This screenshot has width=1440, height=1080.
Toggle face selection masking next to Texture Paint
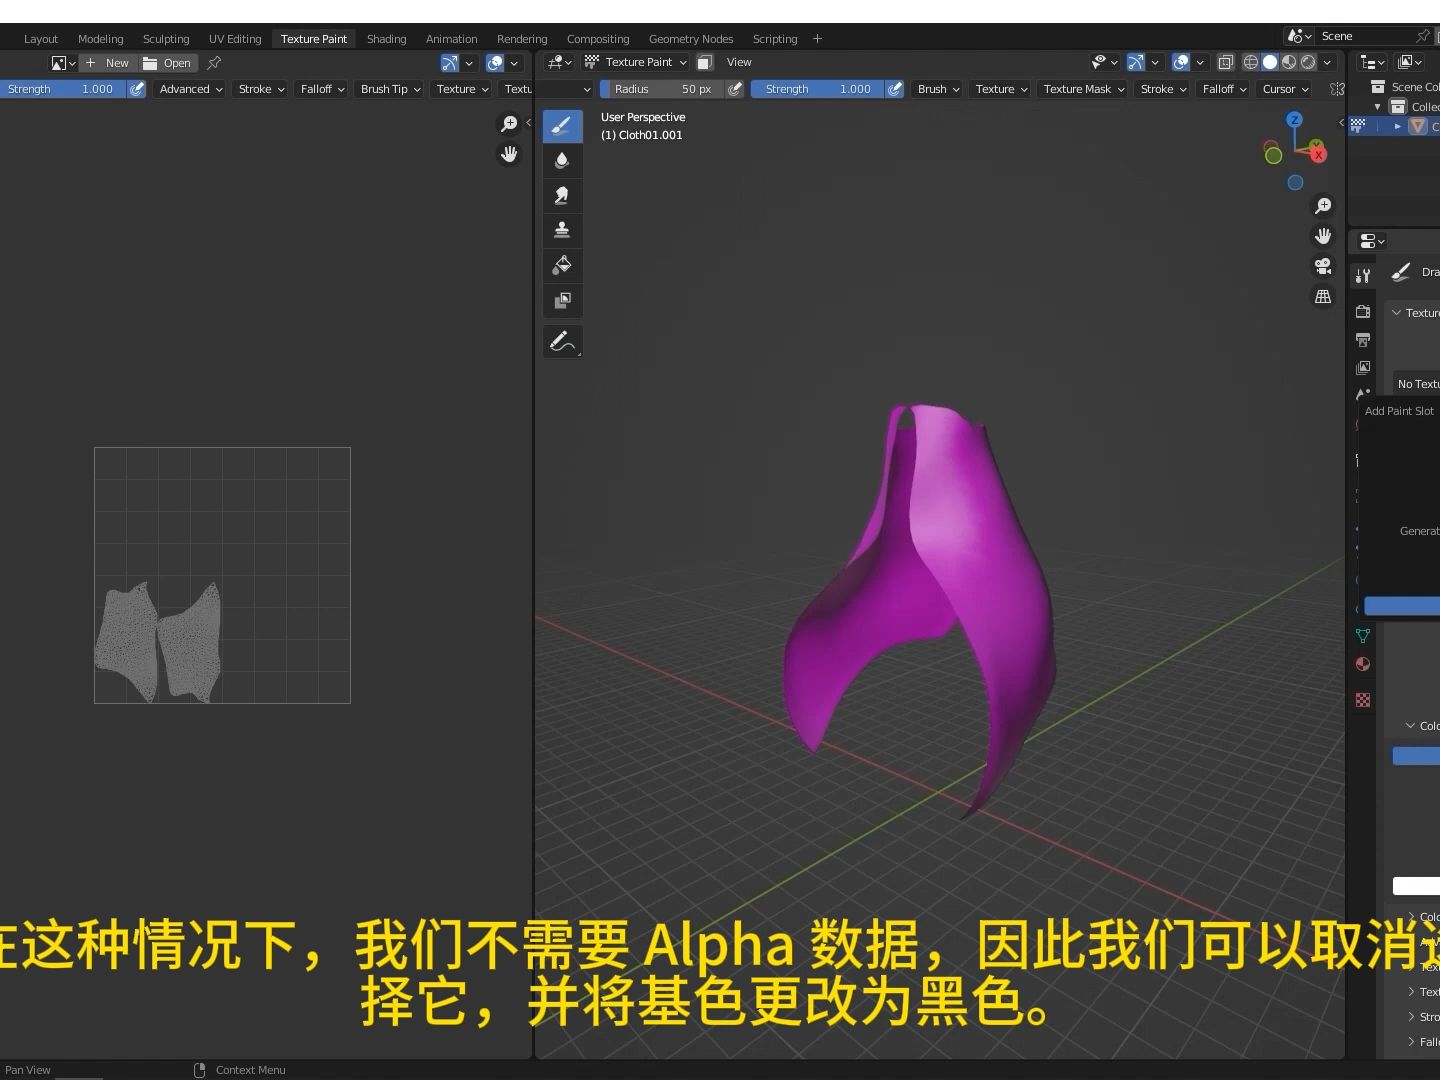(704, 62)
